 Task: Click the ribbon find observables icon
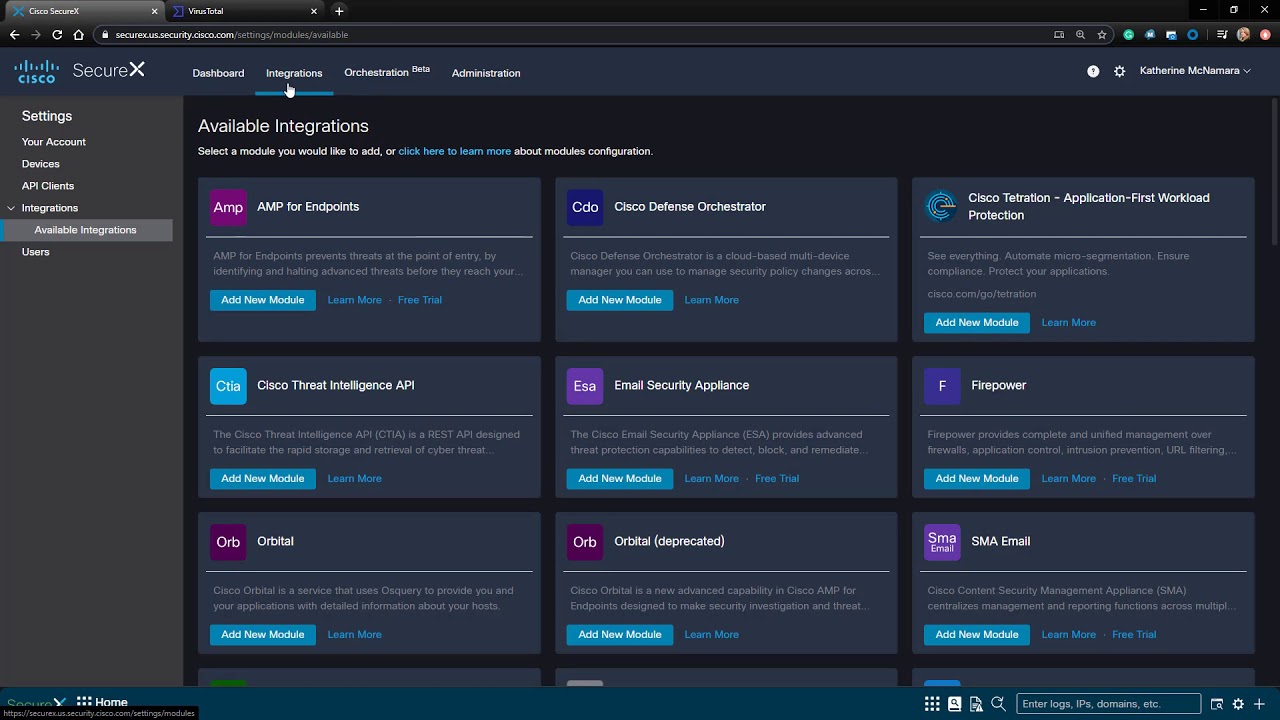pyautogui.click(x=1217, y=704)
